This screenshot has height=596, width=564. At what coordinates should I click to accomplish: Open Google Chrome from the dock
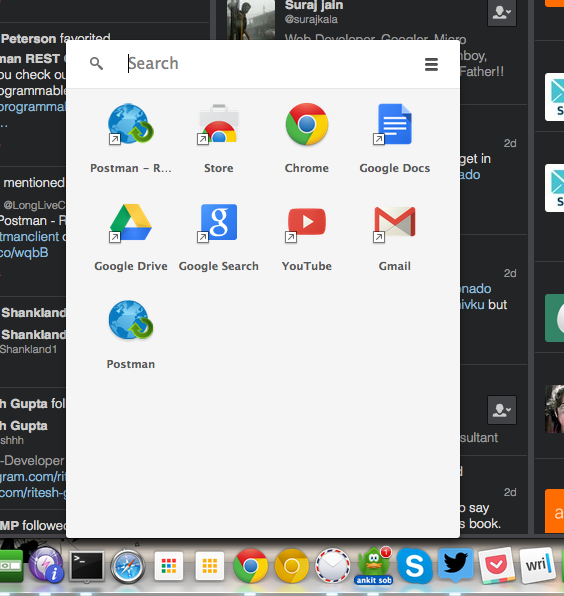[250, 566]
